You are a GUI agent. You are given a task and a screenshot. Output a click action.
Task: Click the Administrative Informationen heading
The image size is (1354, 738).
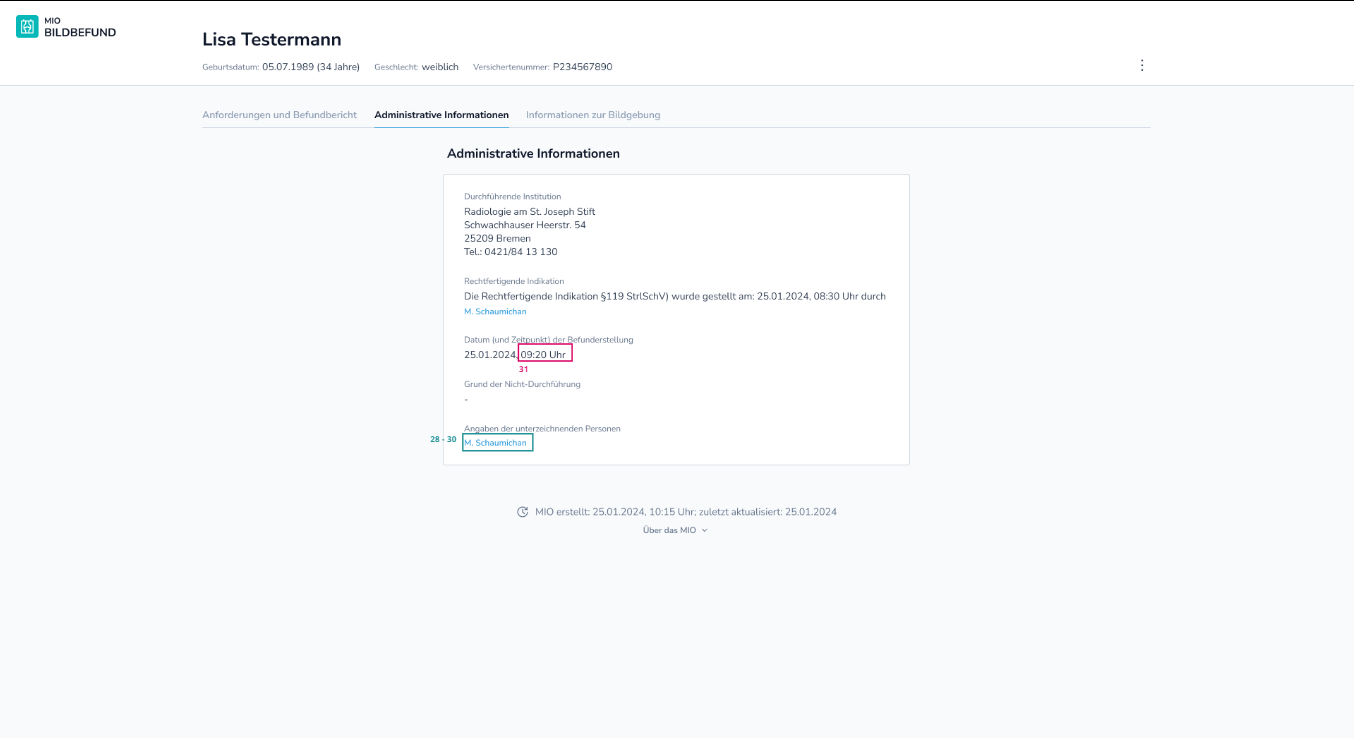coord(533,154)
